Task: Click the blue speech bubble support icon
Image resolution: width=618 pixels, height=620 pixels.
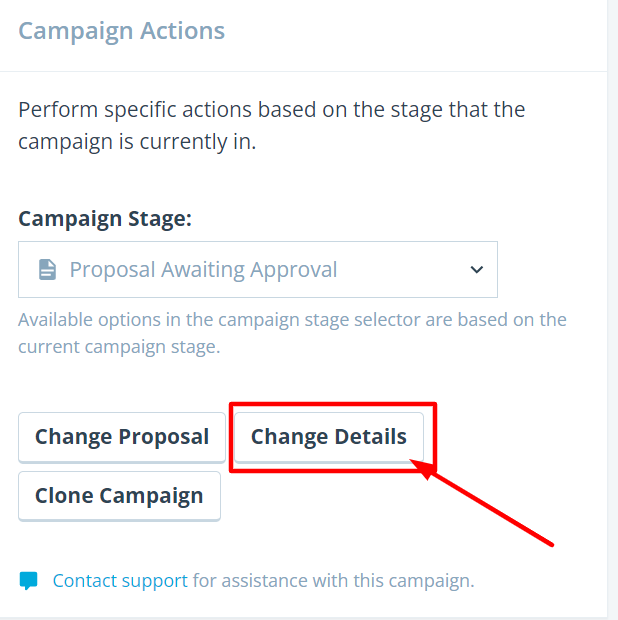Action: (28, 581)
